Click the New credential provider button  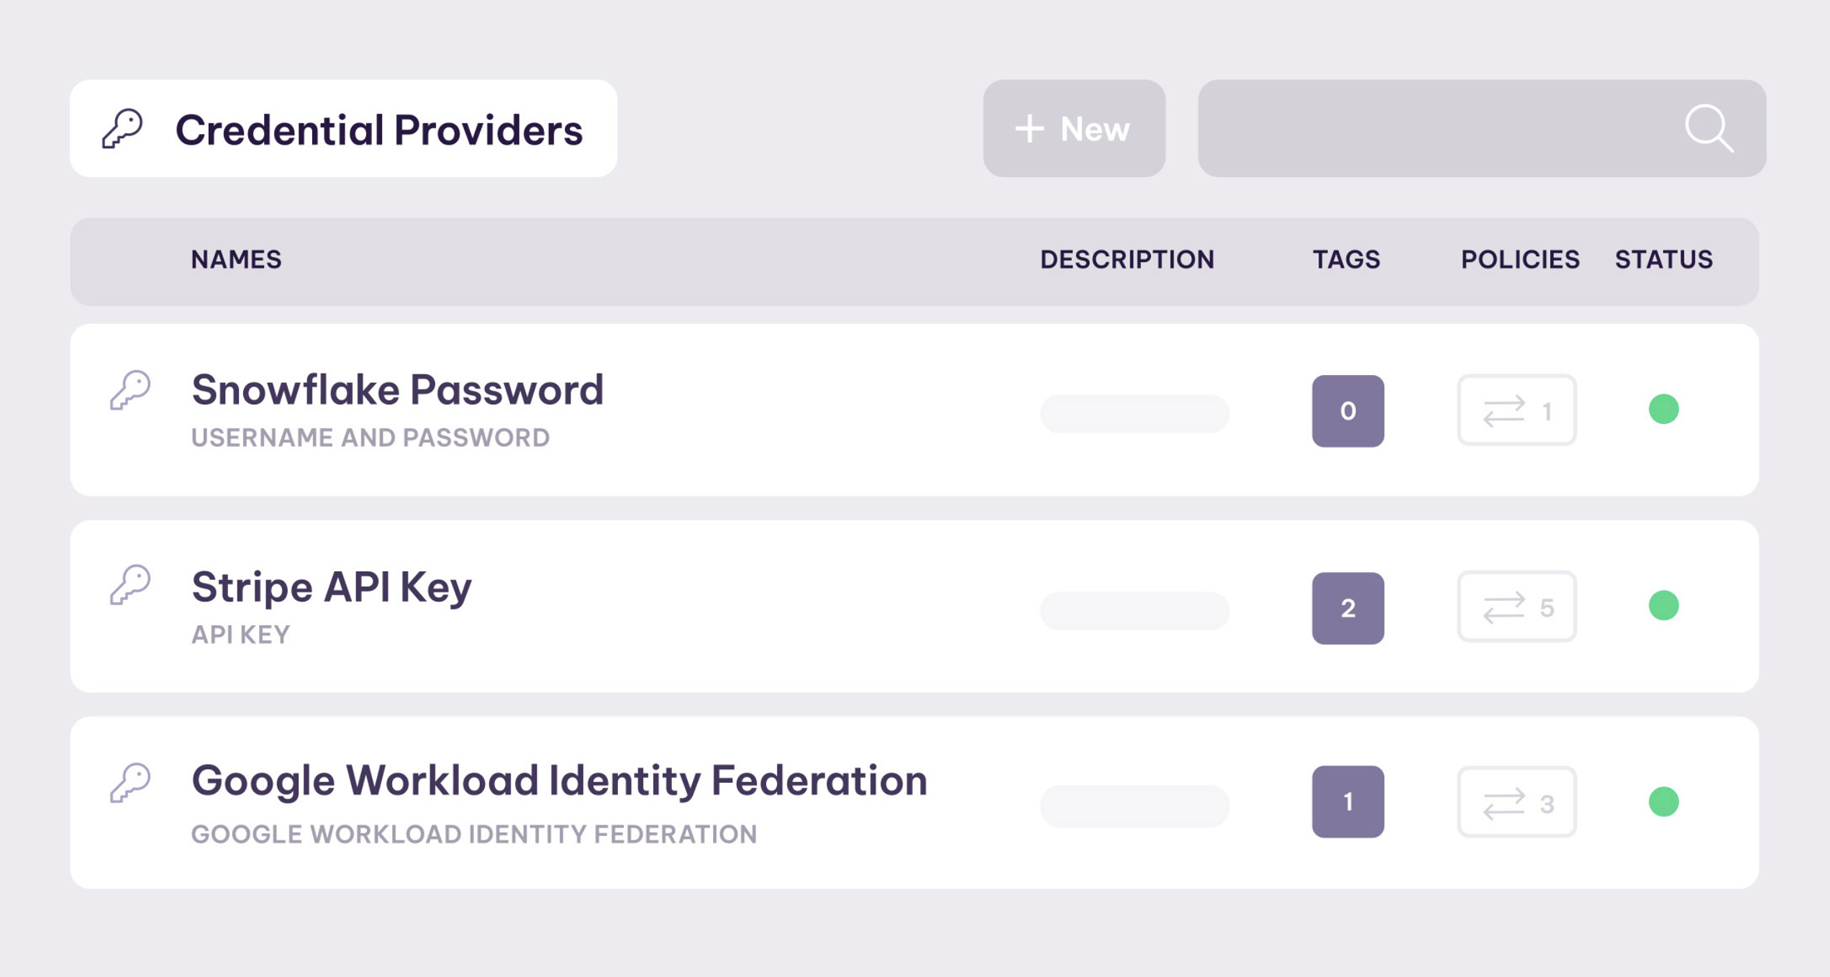point(1073,129)
